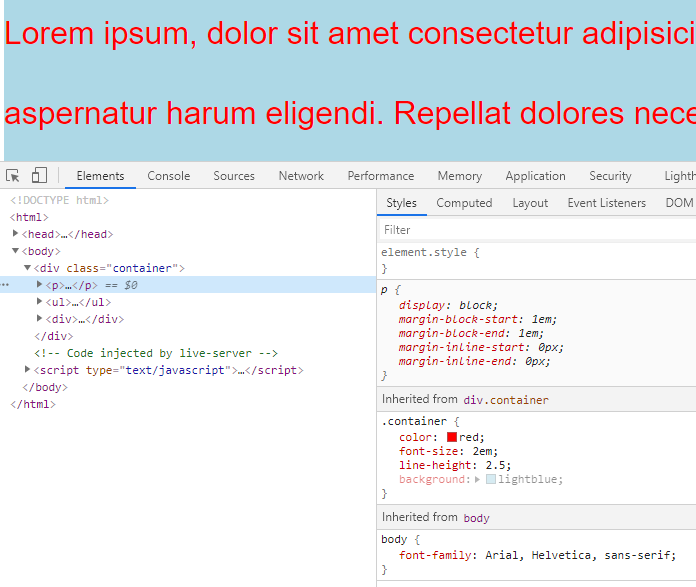Open the Sources panel tab
696x587 pixels.
click(234, 176)
